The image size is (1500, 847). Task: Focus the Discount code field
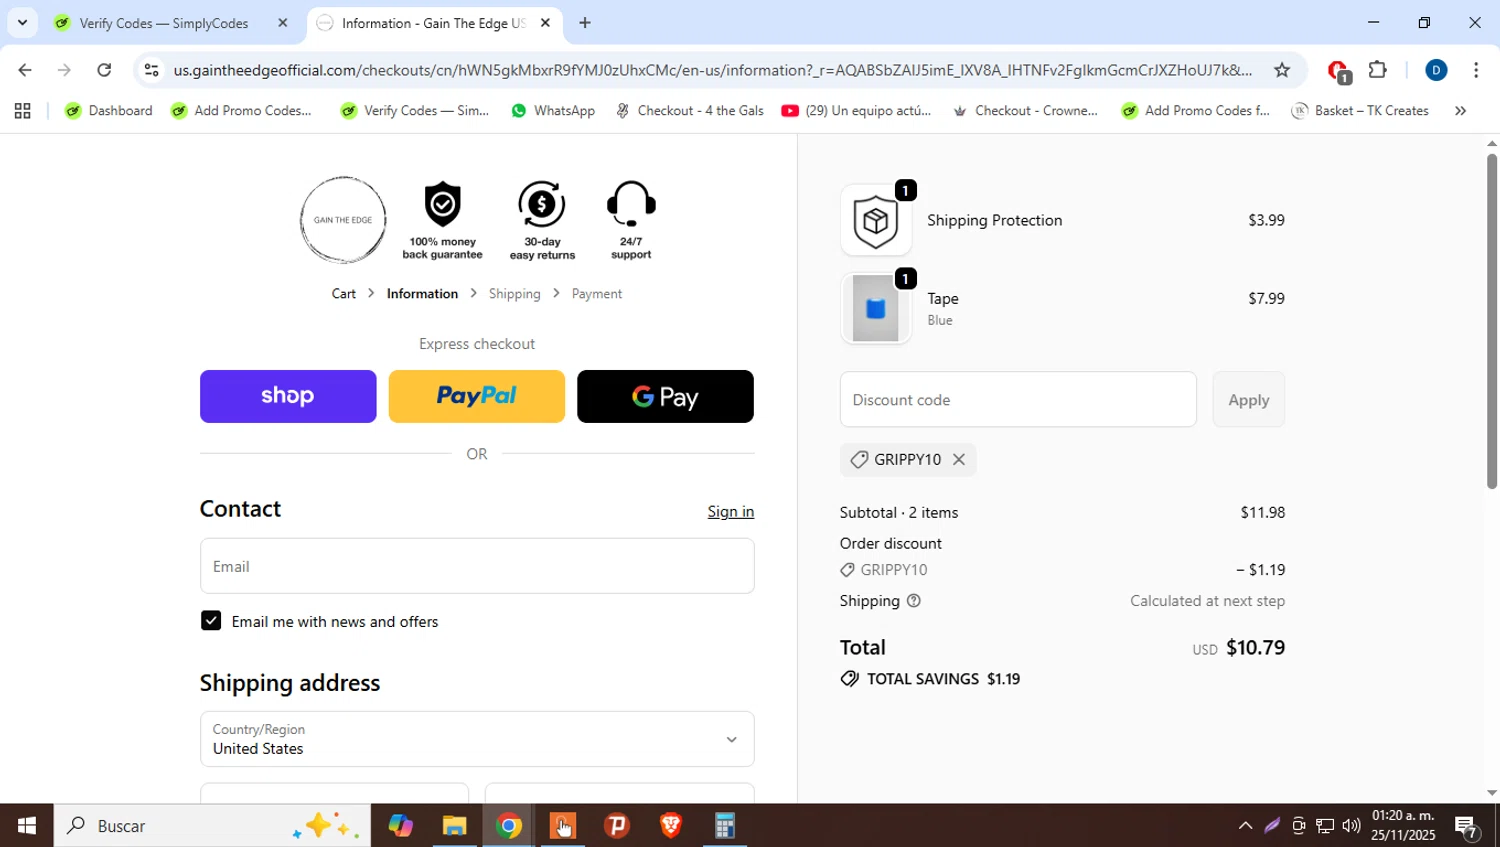pos(1018,400)
